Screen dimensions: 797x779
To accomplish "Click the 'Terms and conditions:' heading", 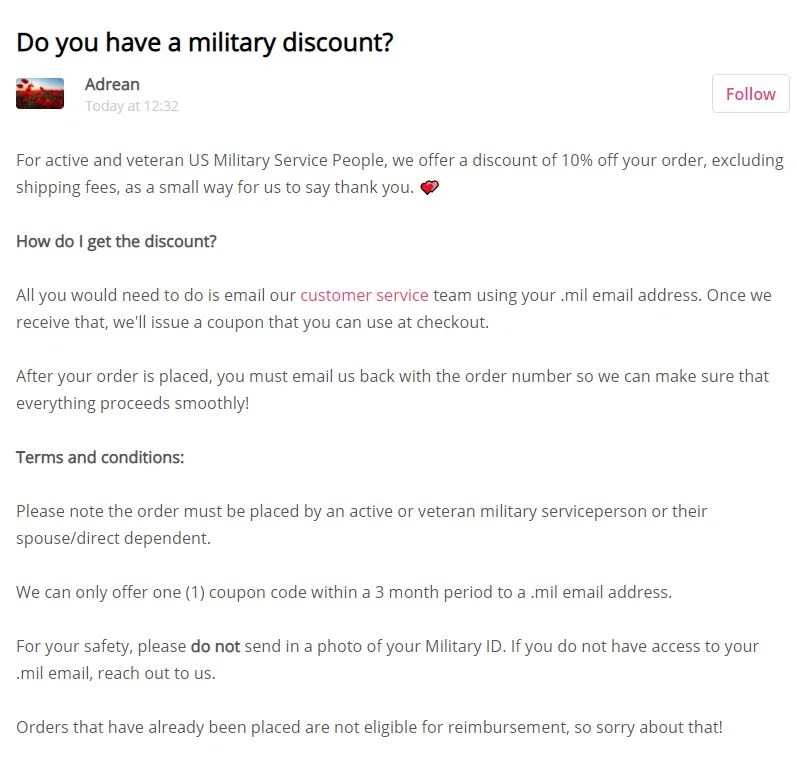I will tap(100, 457).
